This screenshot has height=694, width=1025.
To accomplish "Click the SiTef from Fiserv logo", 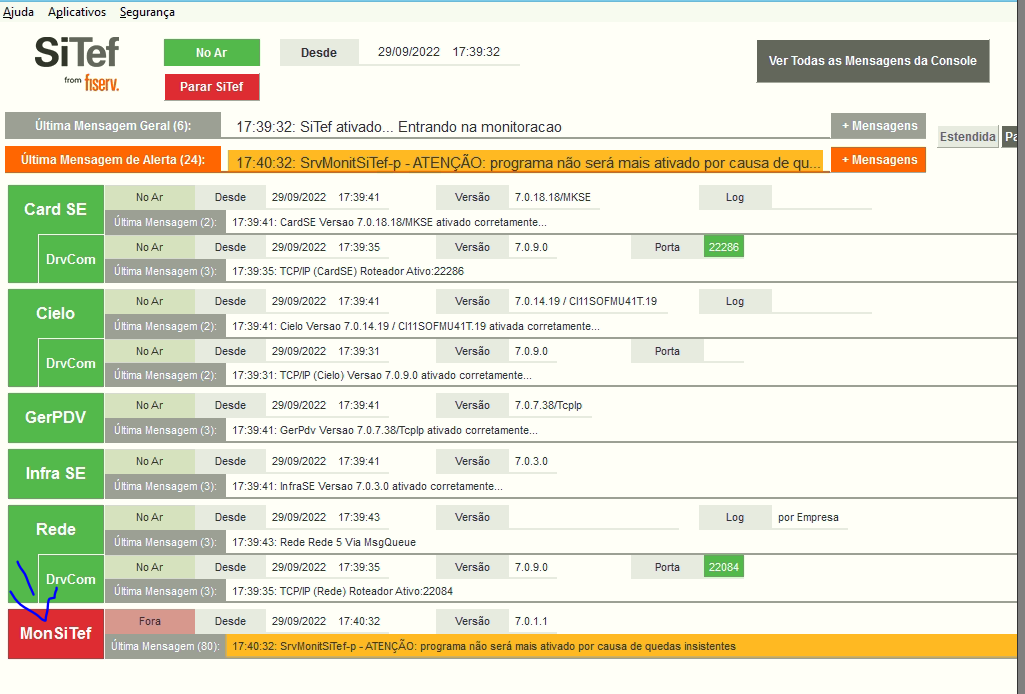I will [x=77, y=63].
